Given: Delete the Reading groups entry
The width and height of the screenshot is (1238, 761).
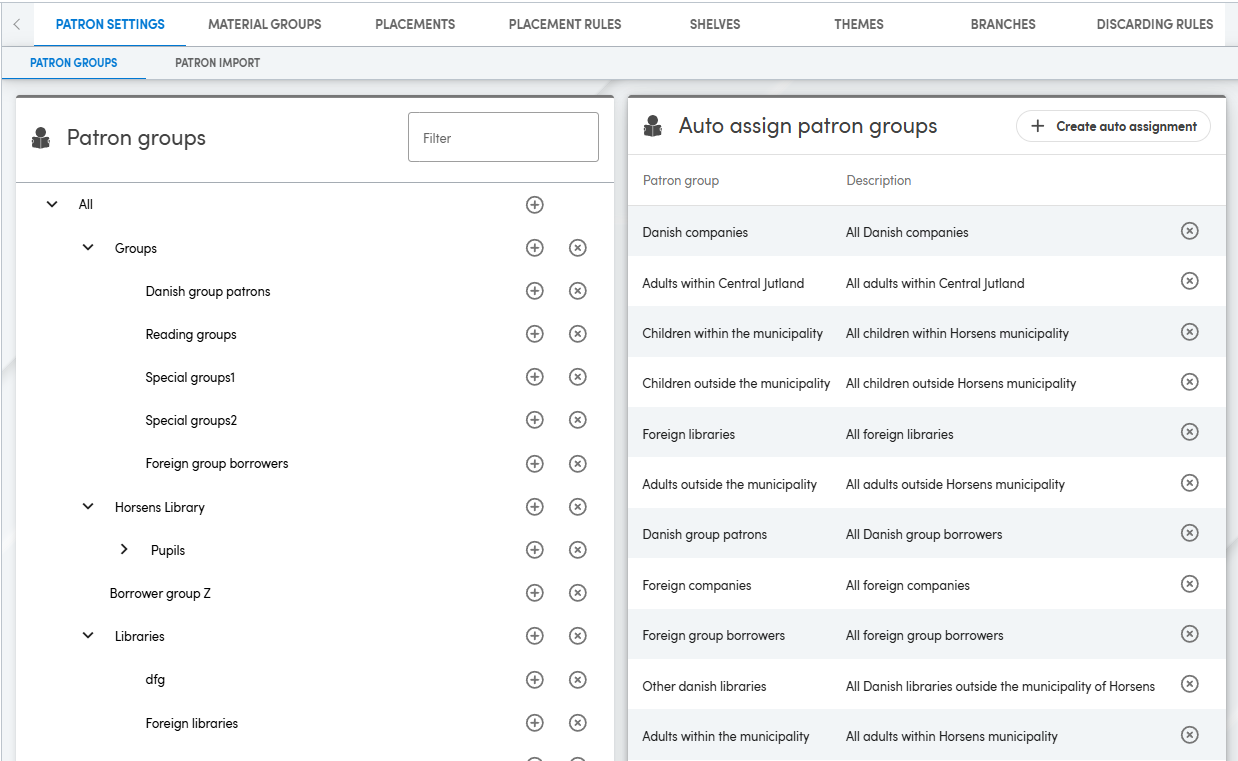Looking at the screenshot, I should pos(578,334).
